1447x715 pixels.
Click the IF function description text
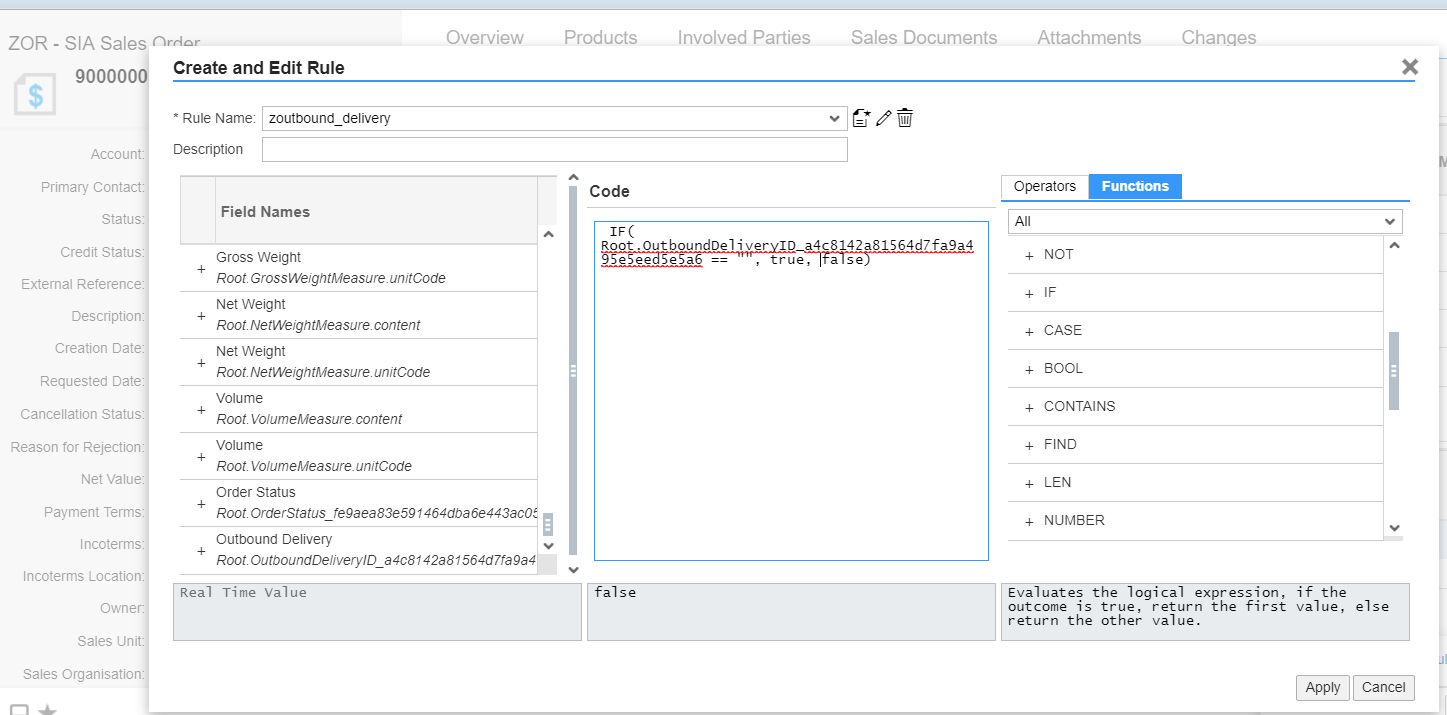(1198, 607)
